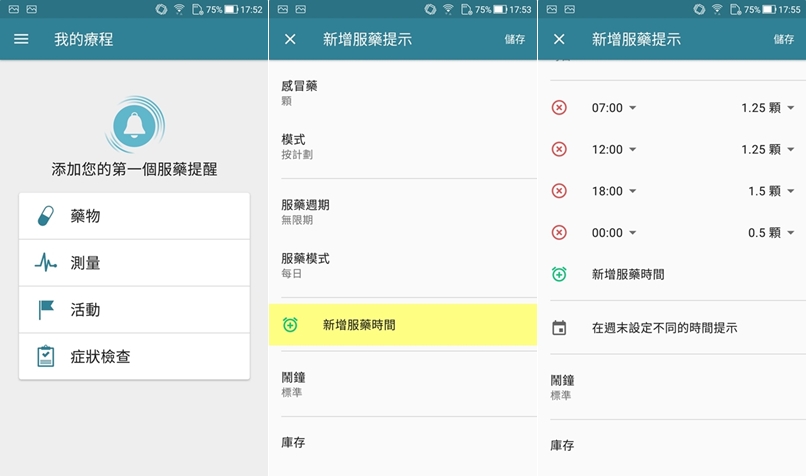Tap 新增服藥時間 text in right screen
The image size is (806, 476).
[x=628, y=274]
